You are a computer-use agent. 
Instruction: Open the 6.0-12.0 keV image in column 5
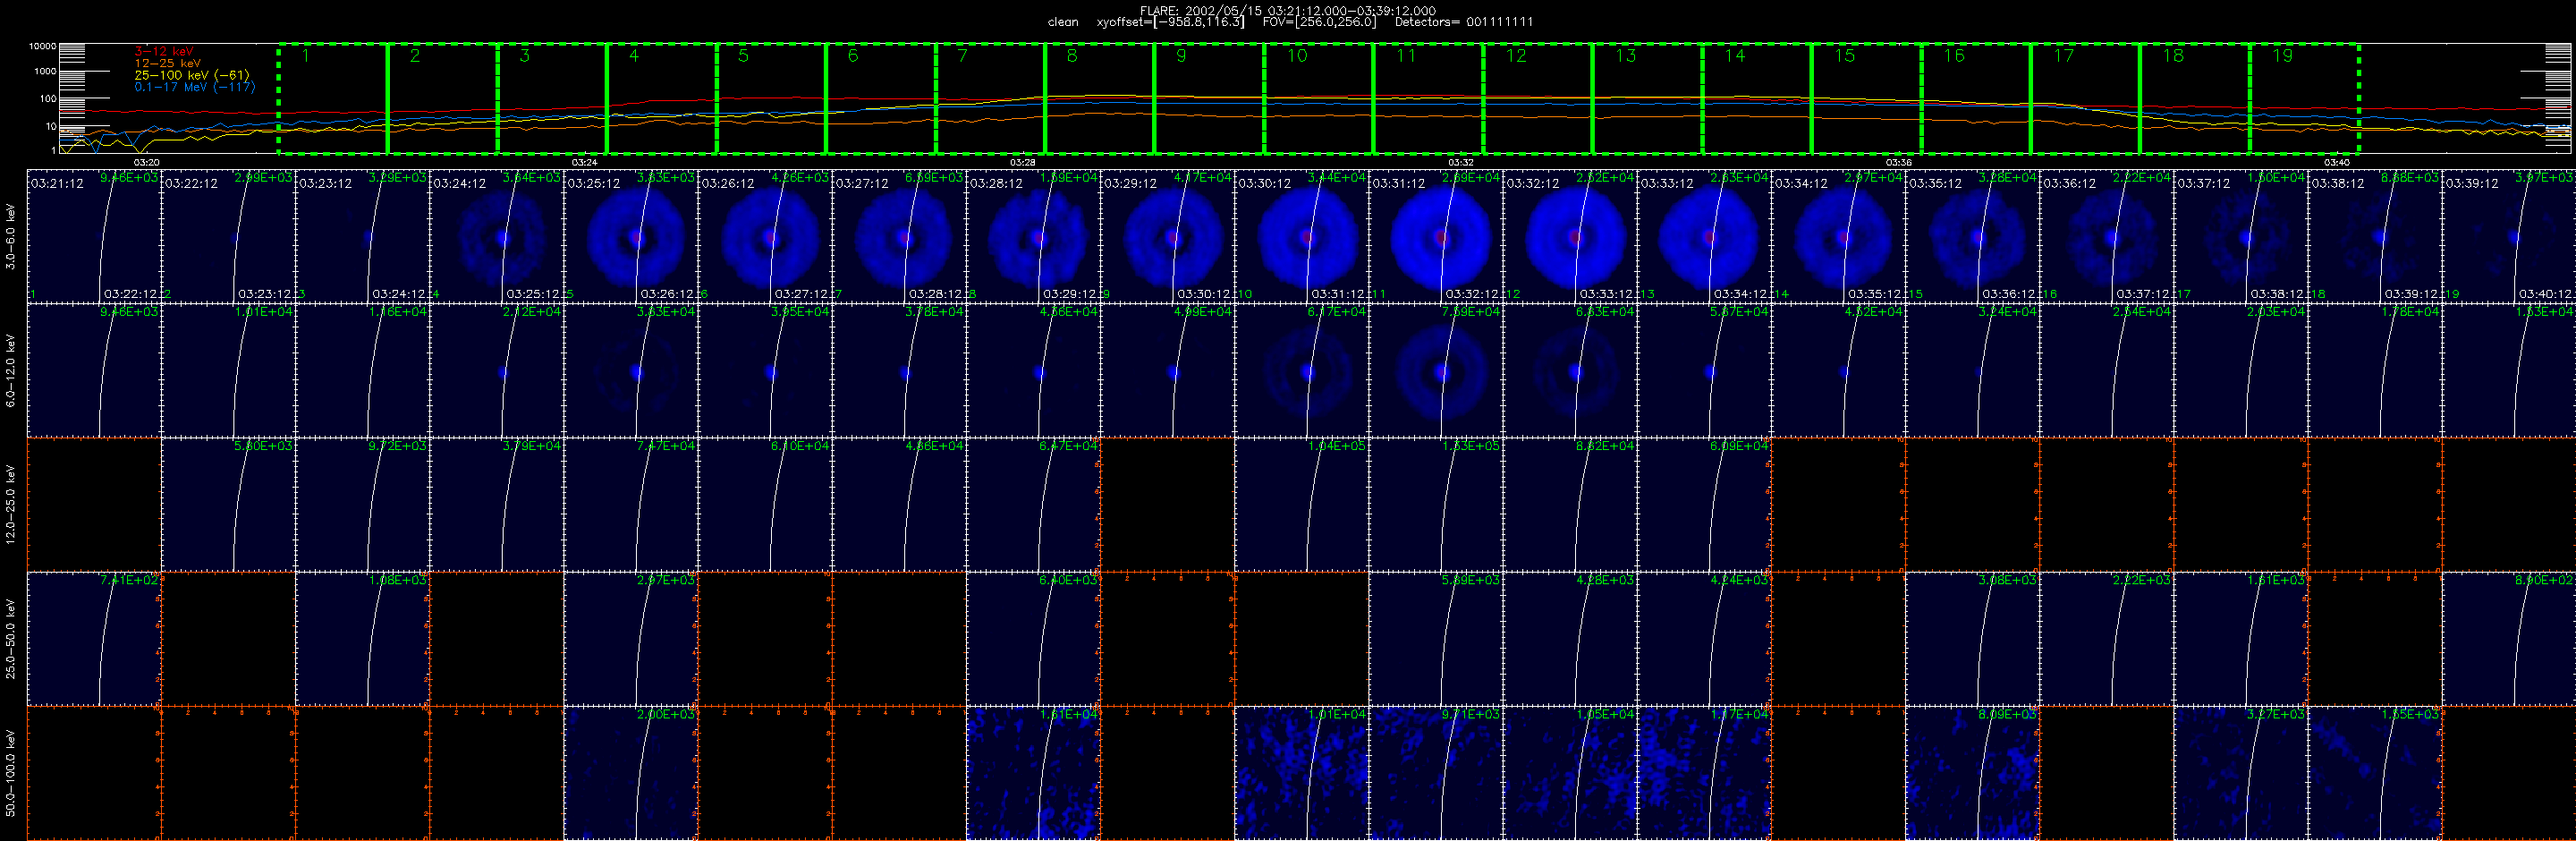[631, 370]
